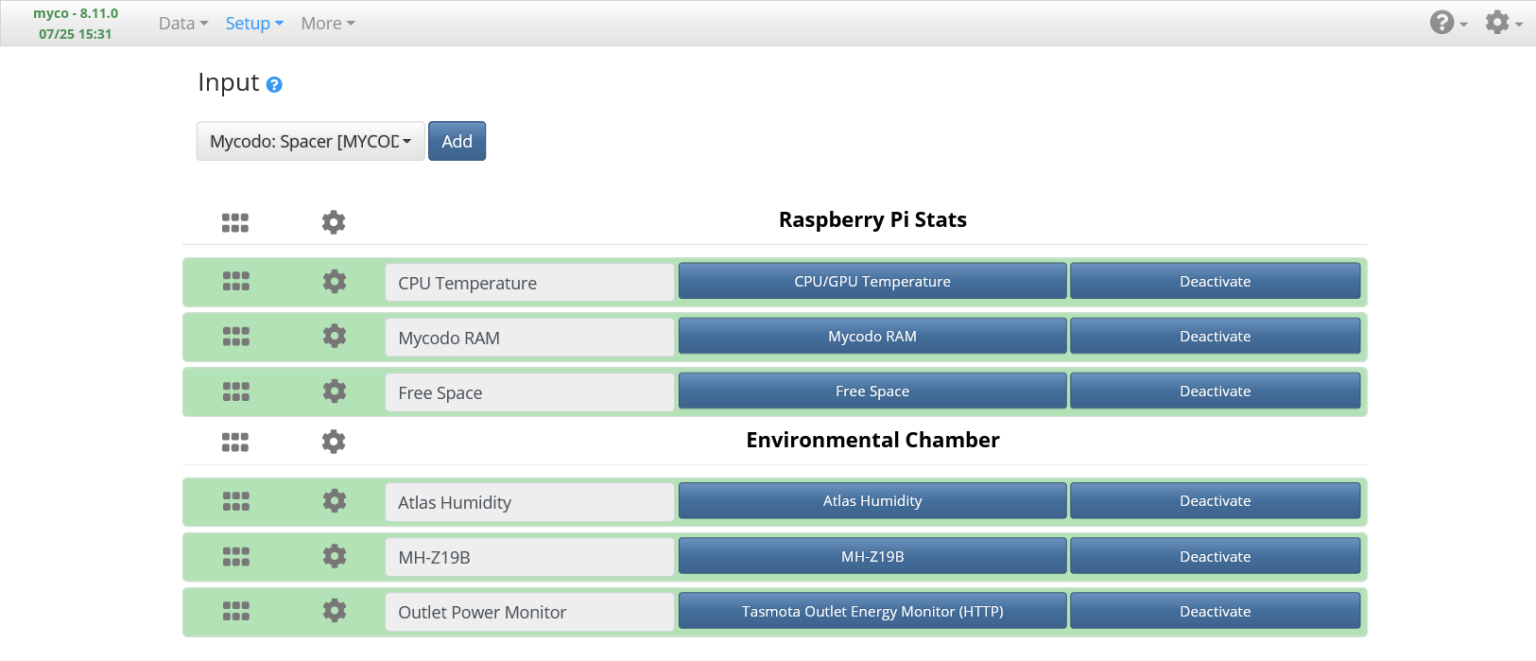Open gear settings for Atlas Humidity

pyautogui.click(x=334, y=501)
